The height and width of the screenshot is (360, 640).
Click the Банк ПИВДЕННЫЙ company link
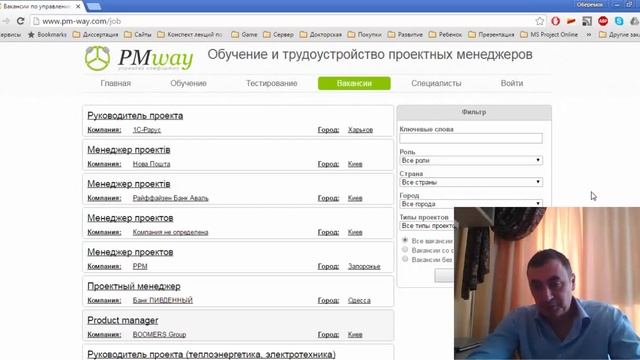162,300
